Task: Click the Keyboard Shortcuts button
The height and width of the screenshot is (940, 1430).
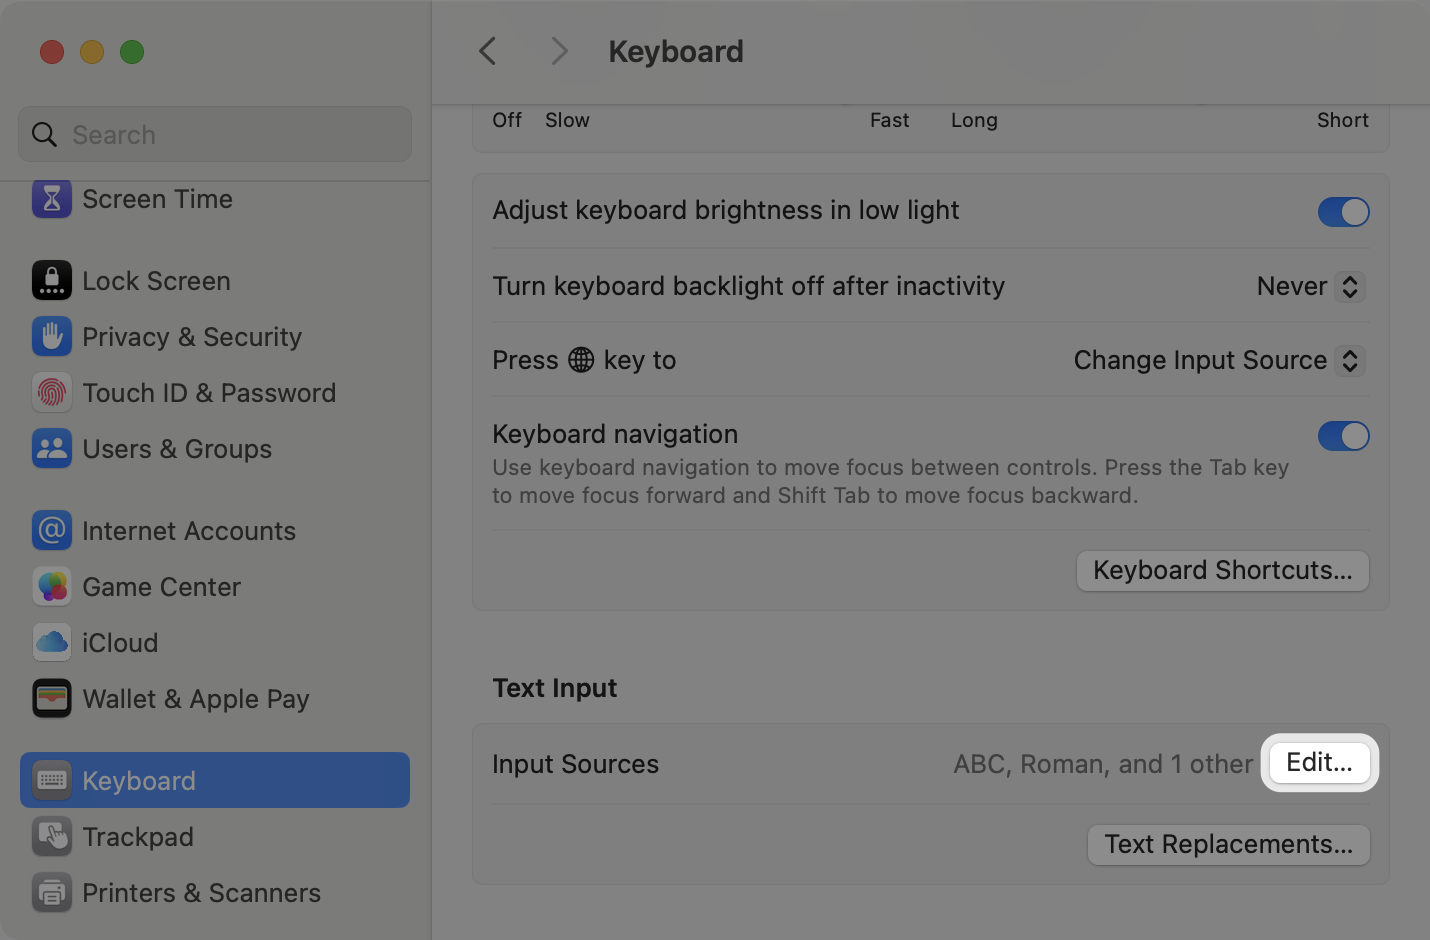Action: (1222, 571)
